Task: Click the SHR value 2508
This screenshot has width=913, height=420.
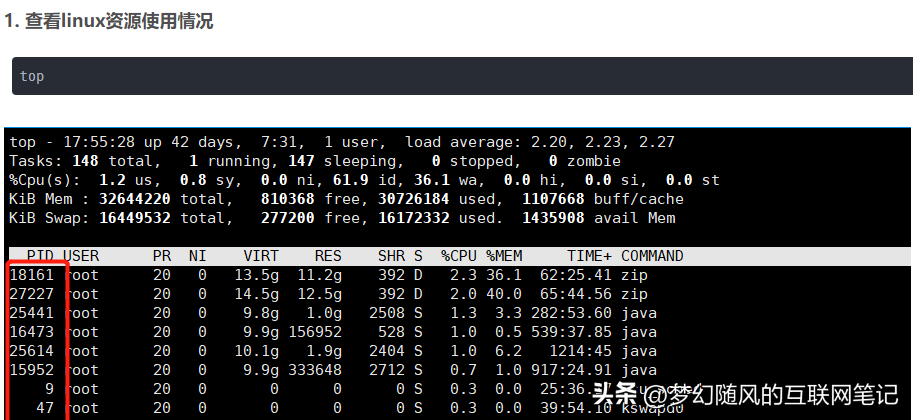Action: click(x=387, y=313)
